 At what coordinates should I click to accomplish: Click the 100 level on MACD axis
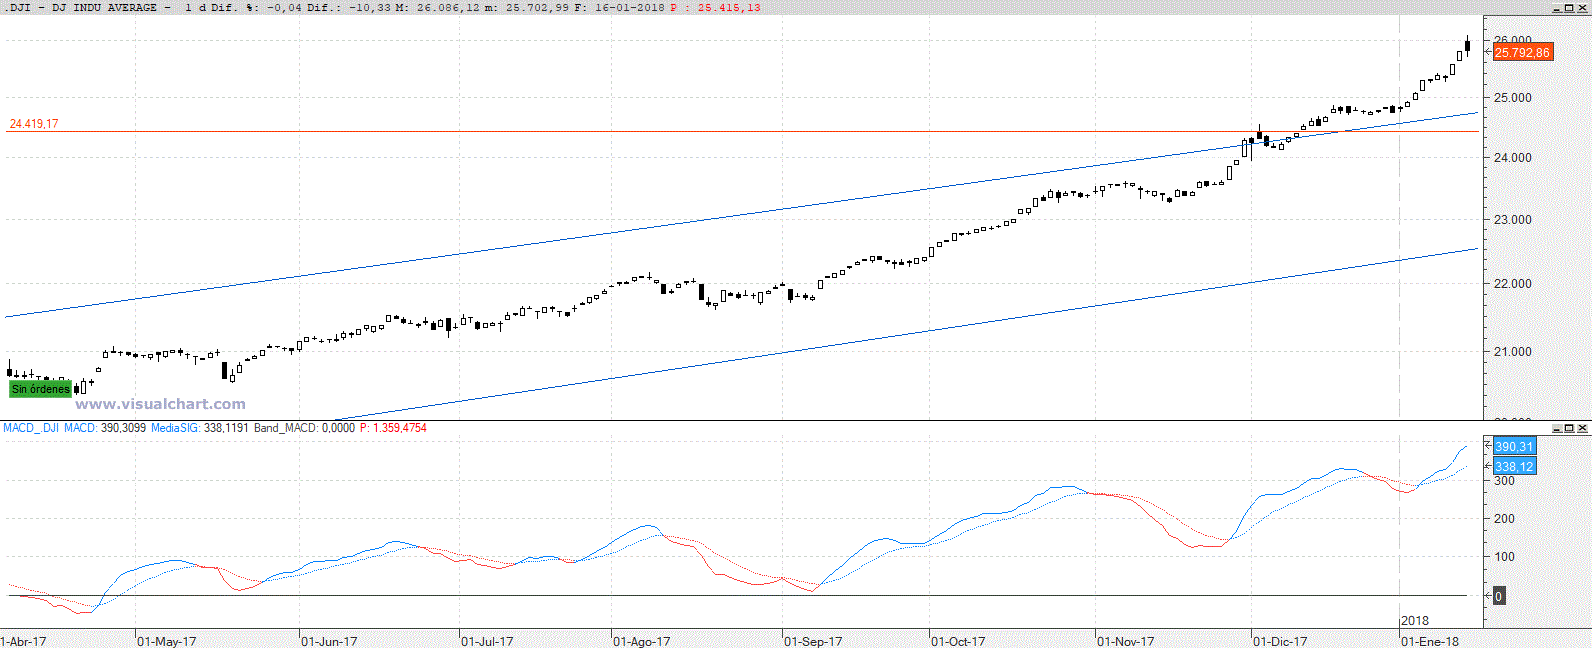tap(1504, 557)
